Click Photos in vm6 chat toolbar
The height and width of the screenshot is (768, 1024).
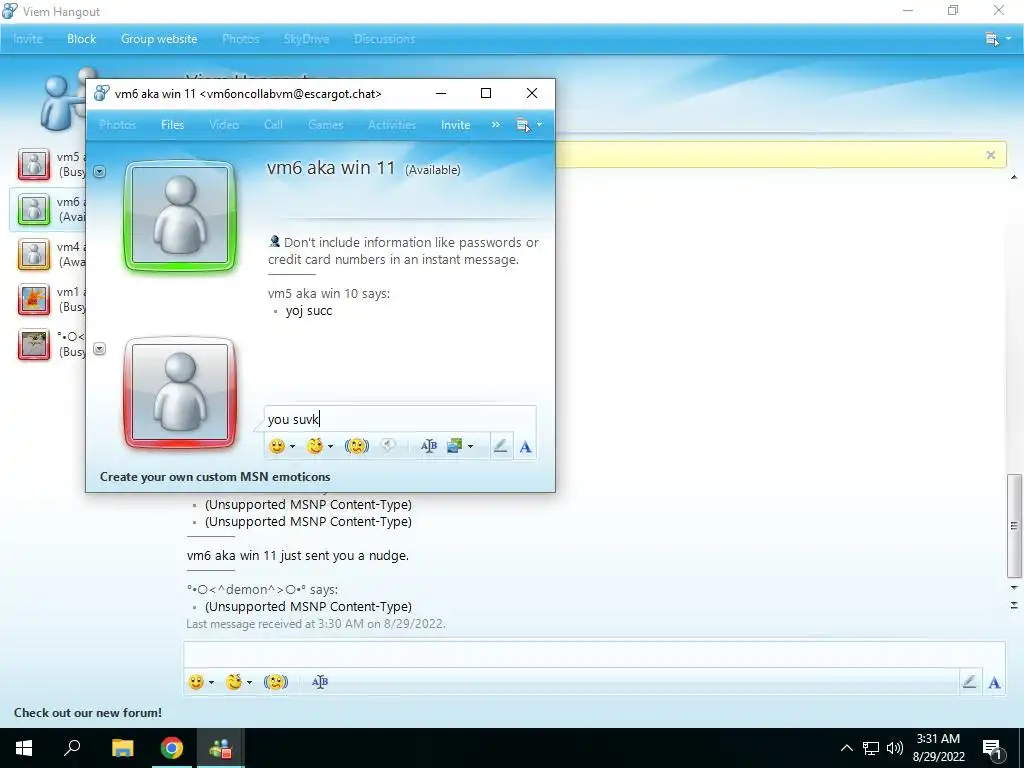click(x=118, y=125)
